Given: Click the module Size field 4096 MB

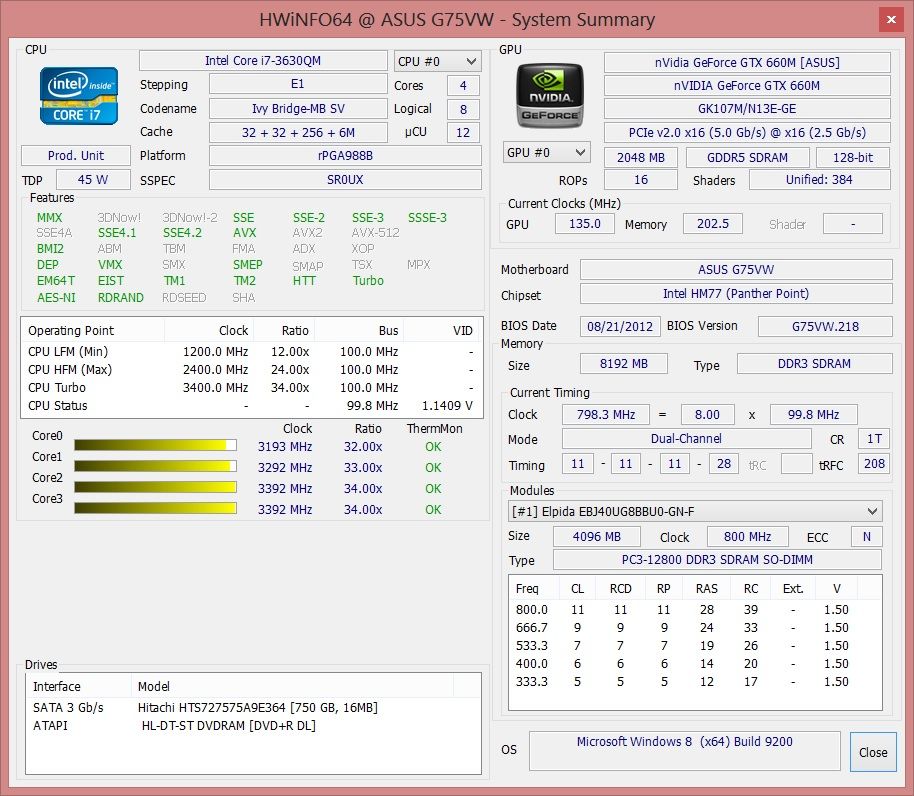Looking at the screenshot, I should (x=597, y=536).
